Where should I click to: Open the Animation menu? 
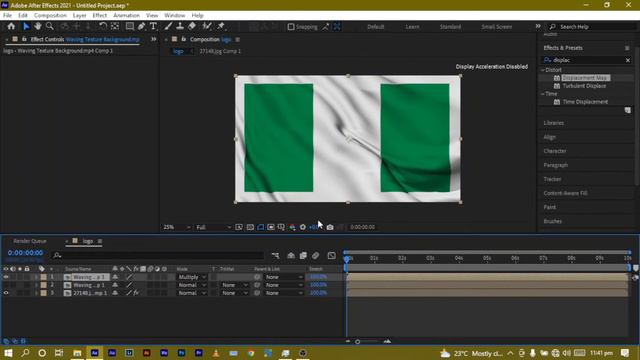coord(126,15)
